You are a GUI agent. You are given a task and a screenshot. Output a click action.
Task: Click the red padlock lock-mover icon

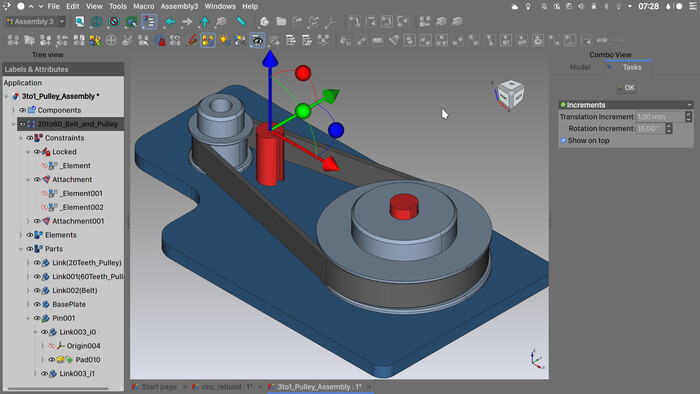pyautogui.click(x=159, y=41)
